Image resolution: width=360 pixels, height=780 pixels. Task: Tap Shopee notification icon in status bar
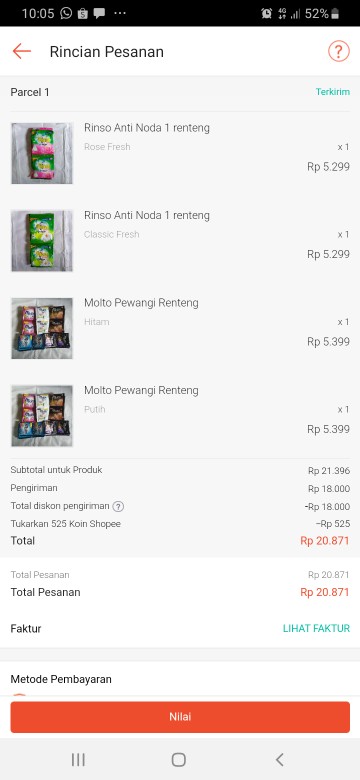point(83,13)
